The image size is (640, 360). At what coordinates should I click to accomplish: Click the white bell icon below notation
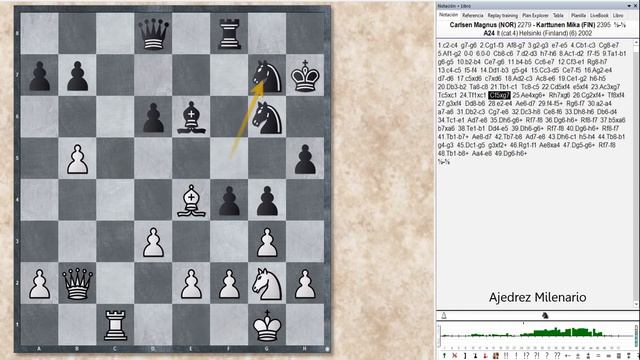coord(444,315)
